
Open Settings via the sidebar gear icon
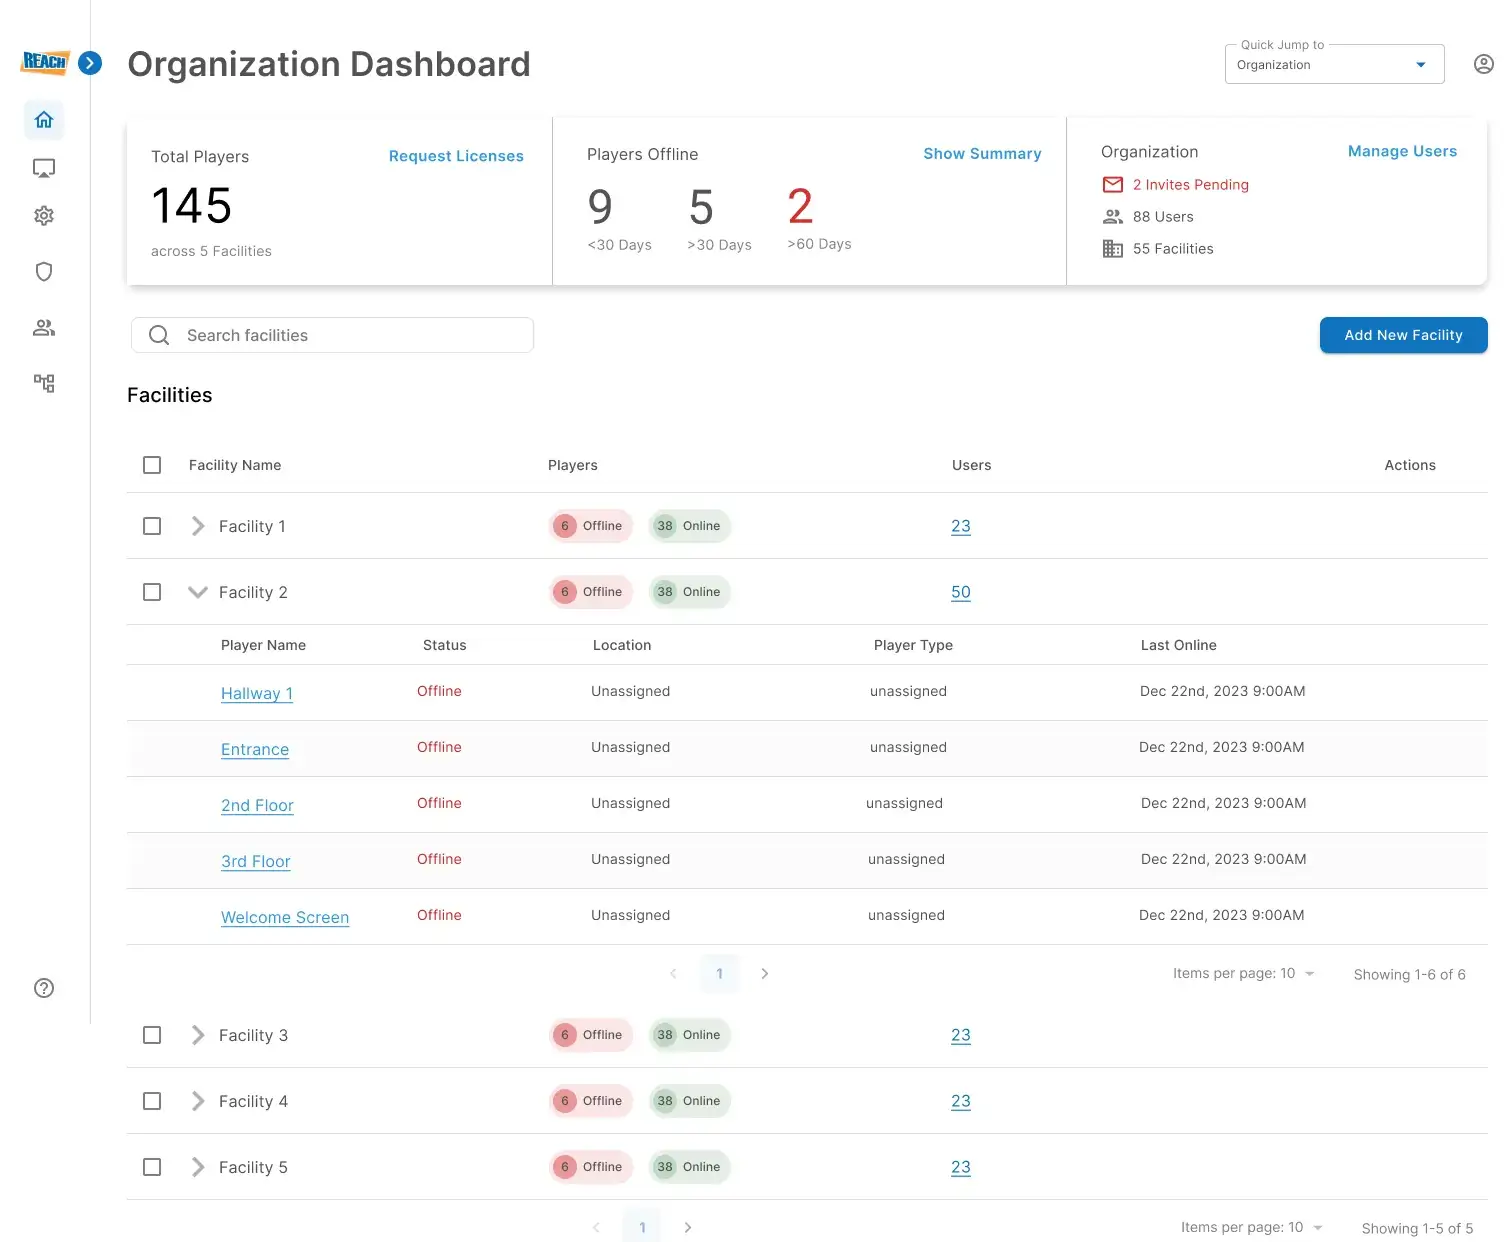pyautogui.click(x=44, y=215)
